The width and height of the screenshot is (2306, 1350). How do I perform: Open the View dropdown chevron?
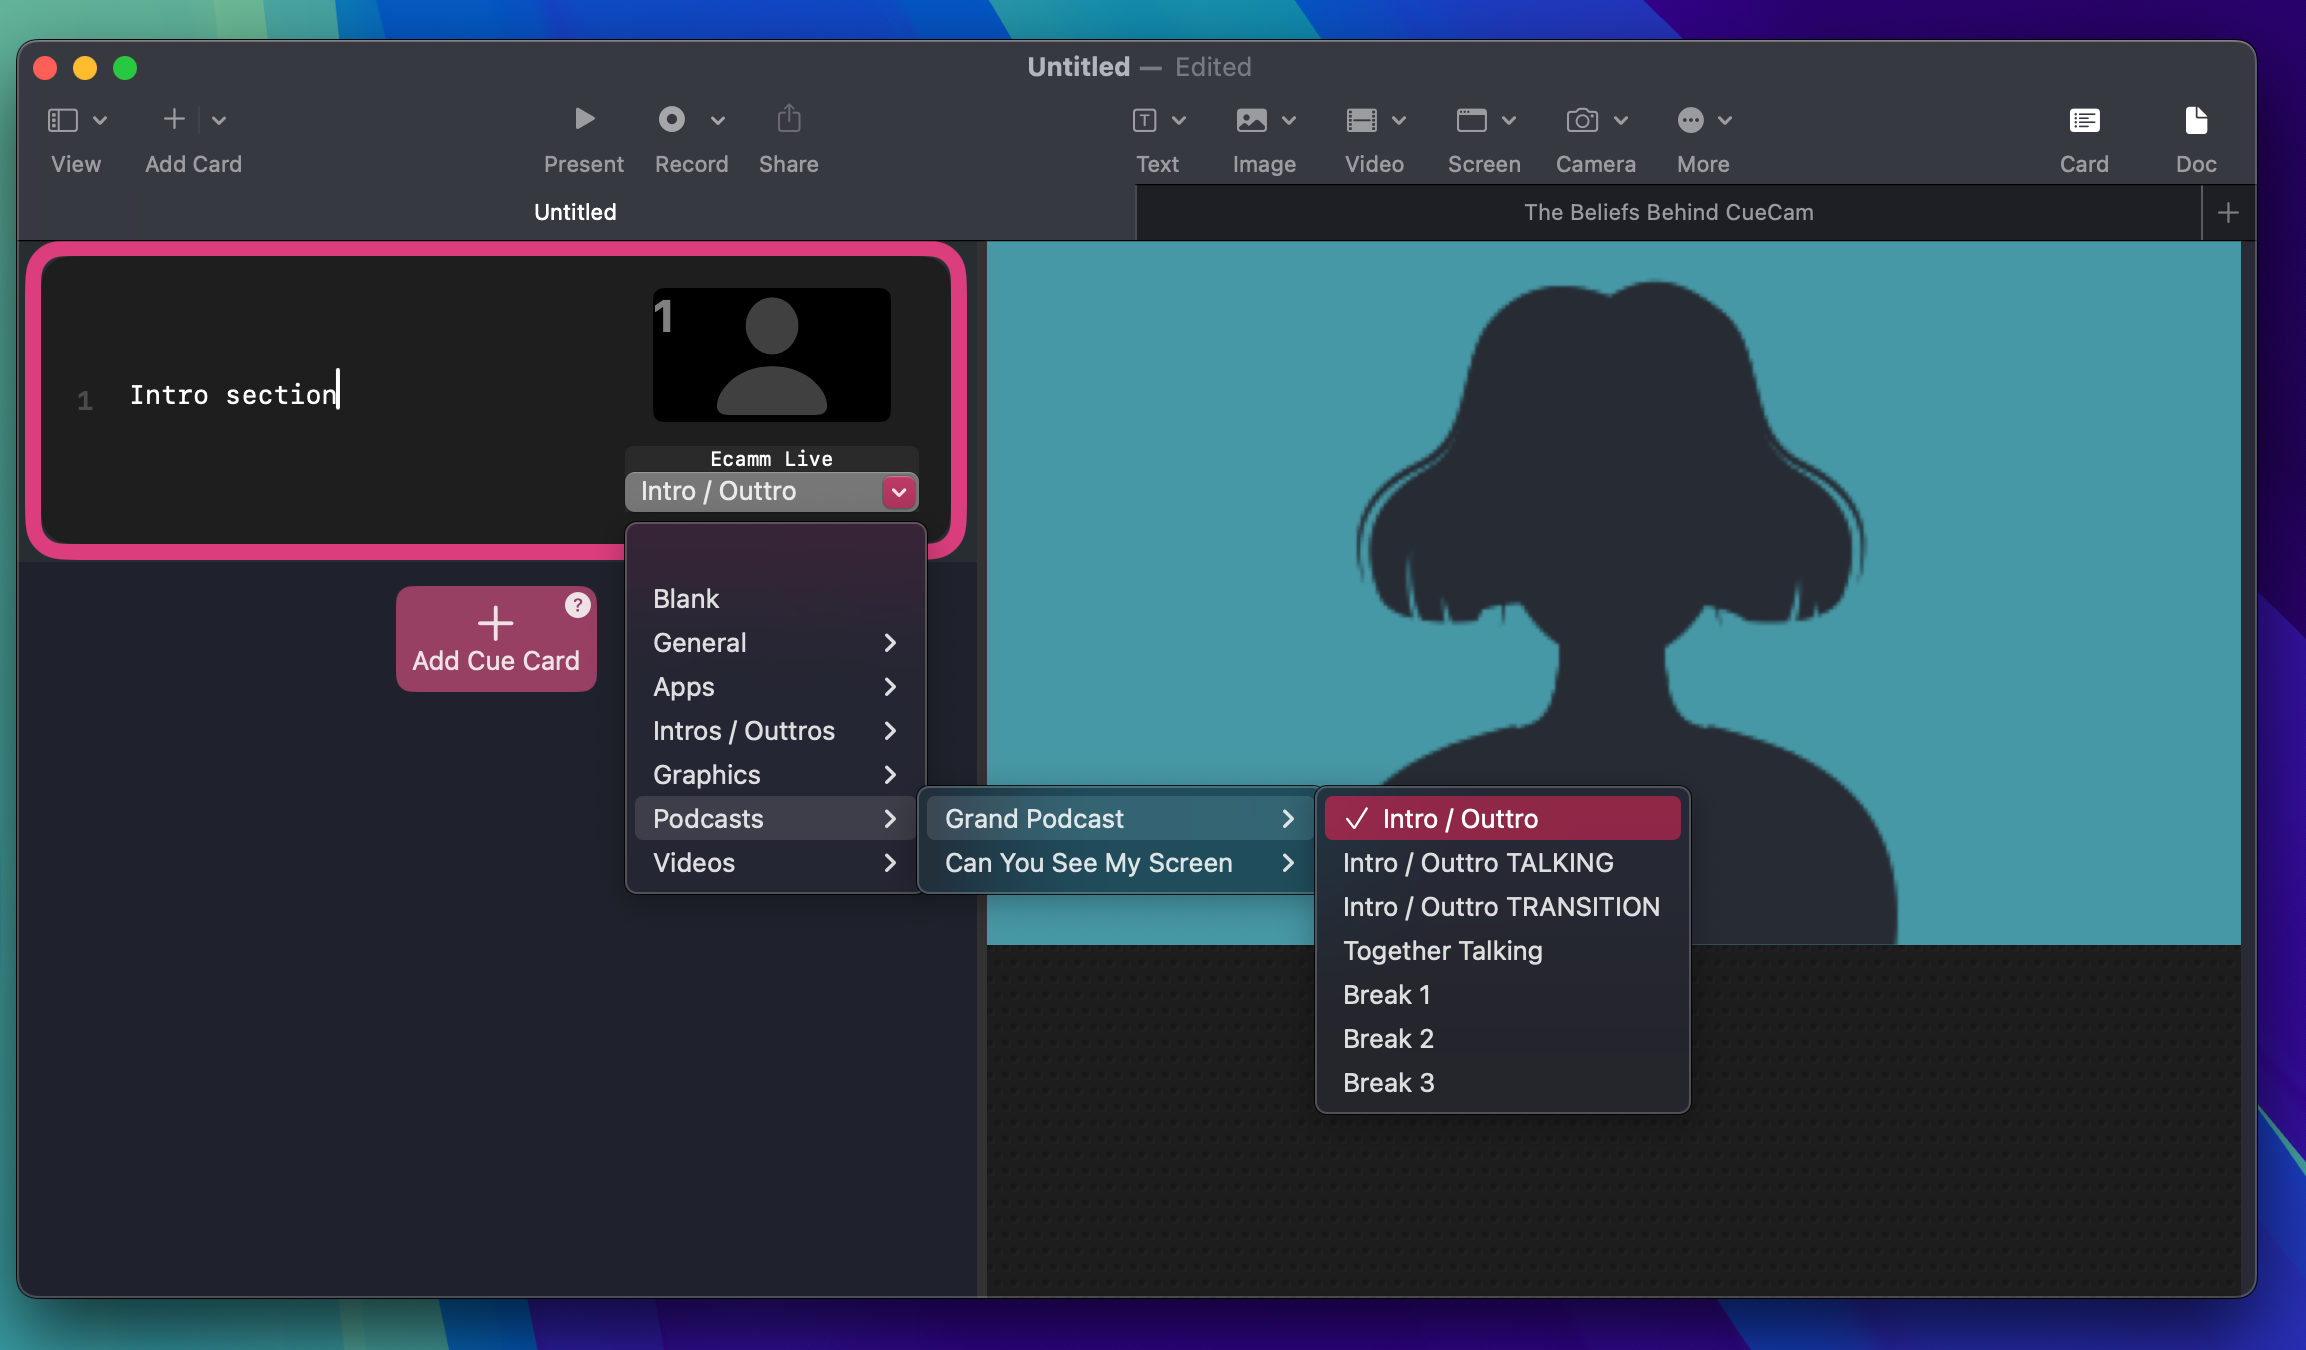click(100, 121)
